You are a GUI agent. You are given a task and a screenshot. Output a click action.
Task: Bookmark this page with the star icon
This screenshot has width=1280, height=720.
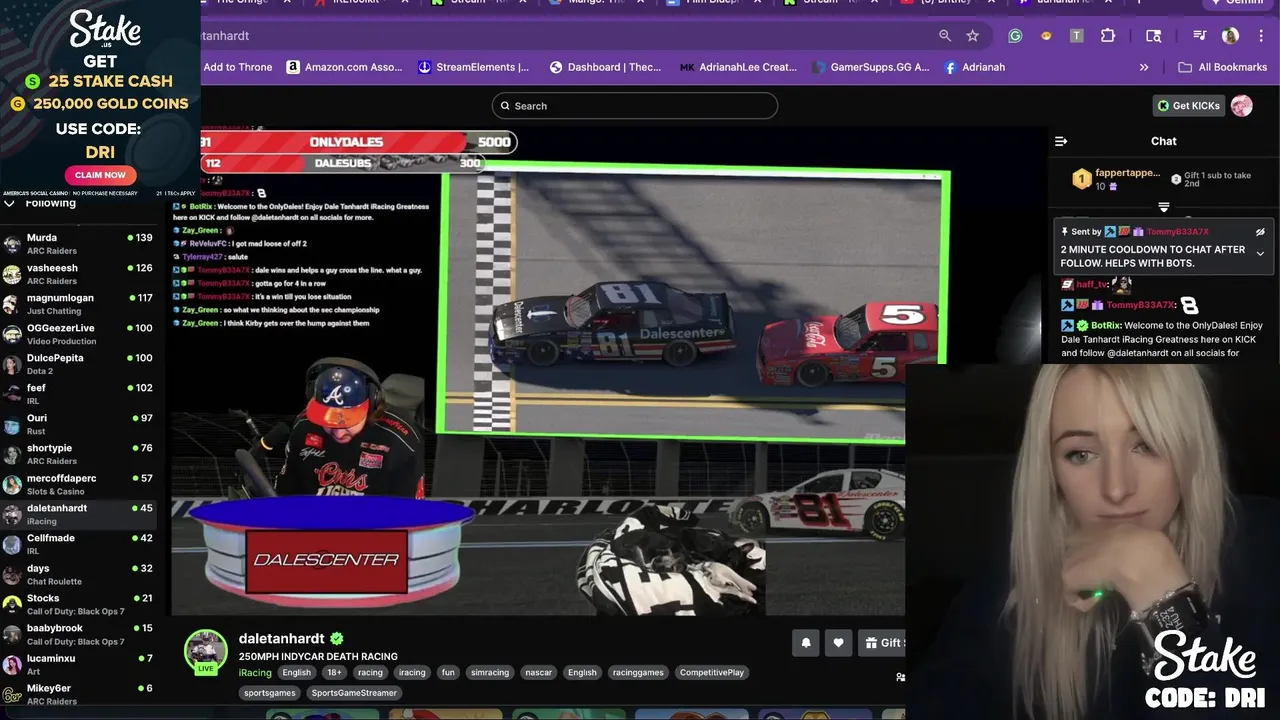pyautogui.click(x=972, y=36)
